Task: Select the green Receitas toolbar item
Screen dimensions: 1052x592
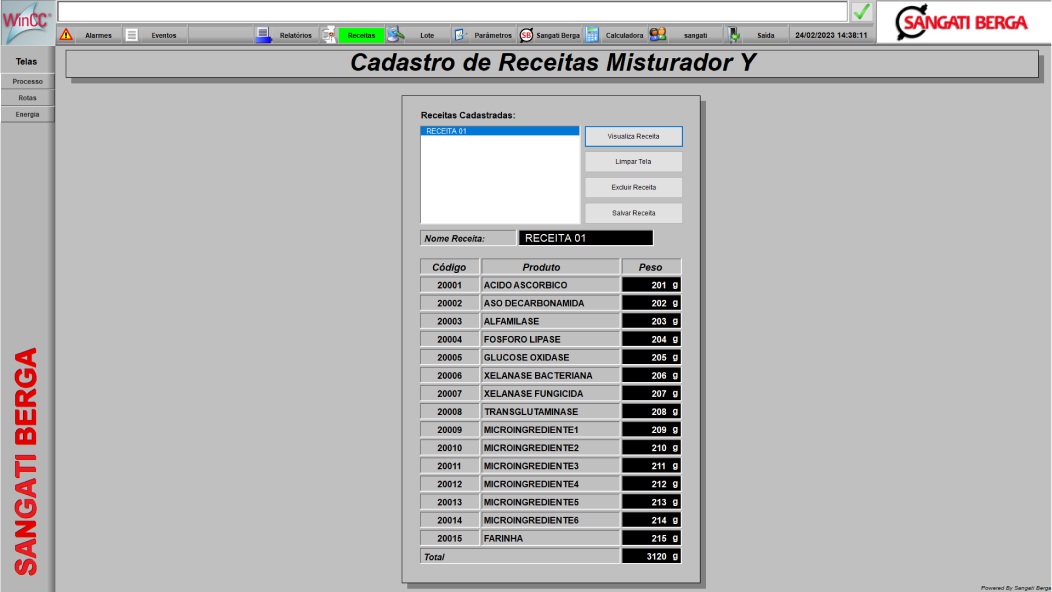Action: pyautogui.click(x=361, y=35)
